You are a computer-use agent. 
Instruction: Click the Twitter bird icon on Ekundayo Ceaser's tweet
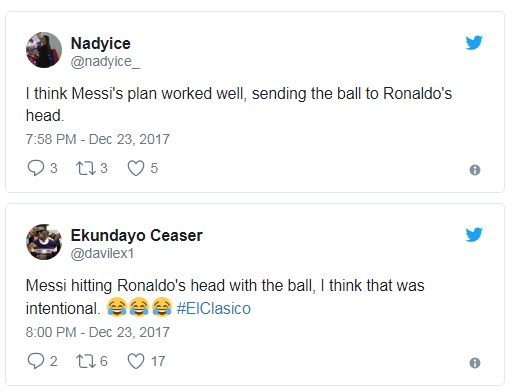474,235
